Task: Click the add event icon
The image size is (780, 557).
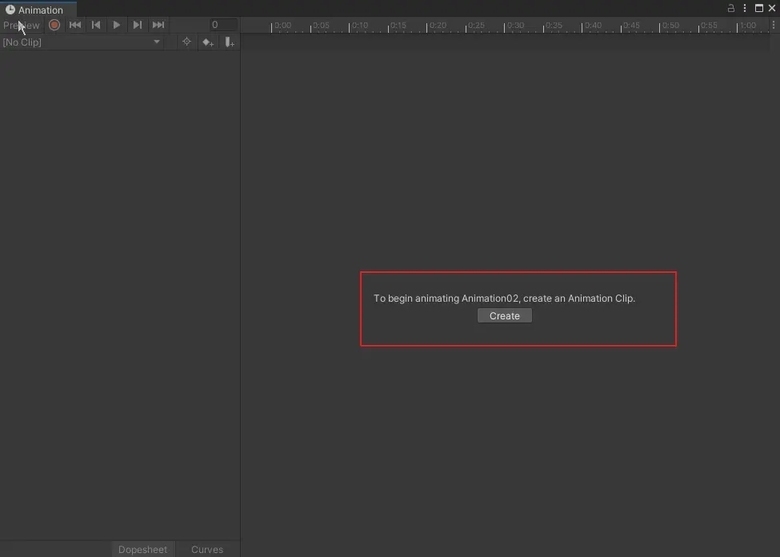Action: 229,42
